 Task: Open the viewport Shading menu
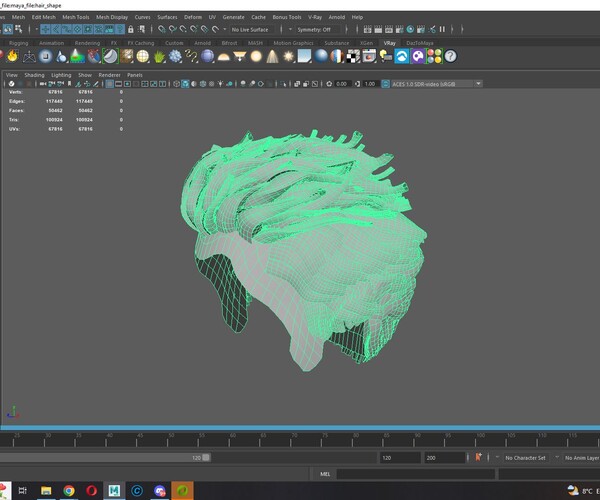click(34, 75)
